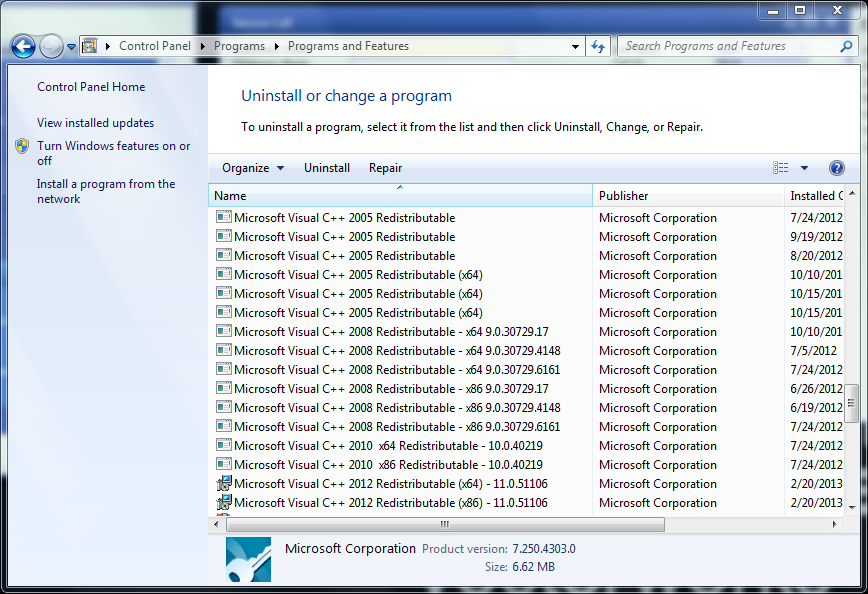The height and width of the screenshot is (594, 868).
Task: Click the Forward navigation arrow button
Action: click(51, 46)
